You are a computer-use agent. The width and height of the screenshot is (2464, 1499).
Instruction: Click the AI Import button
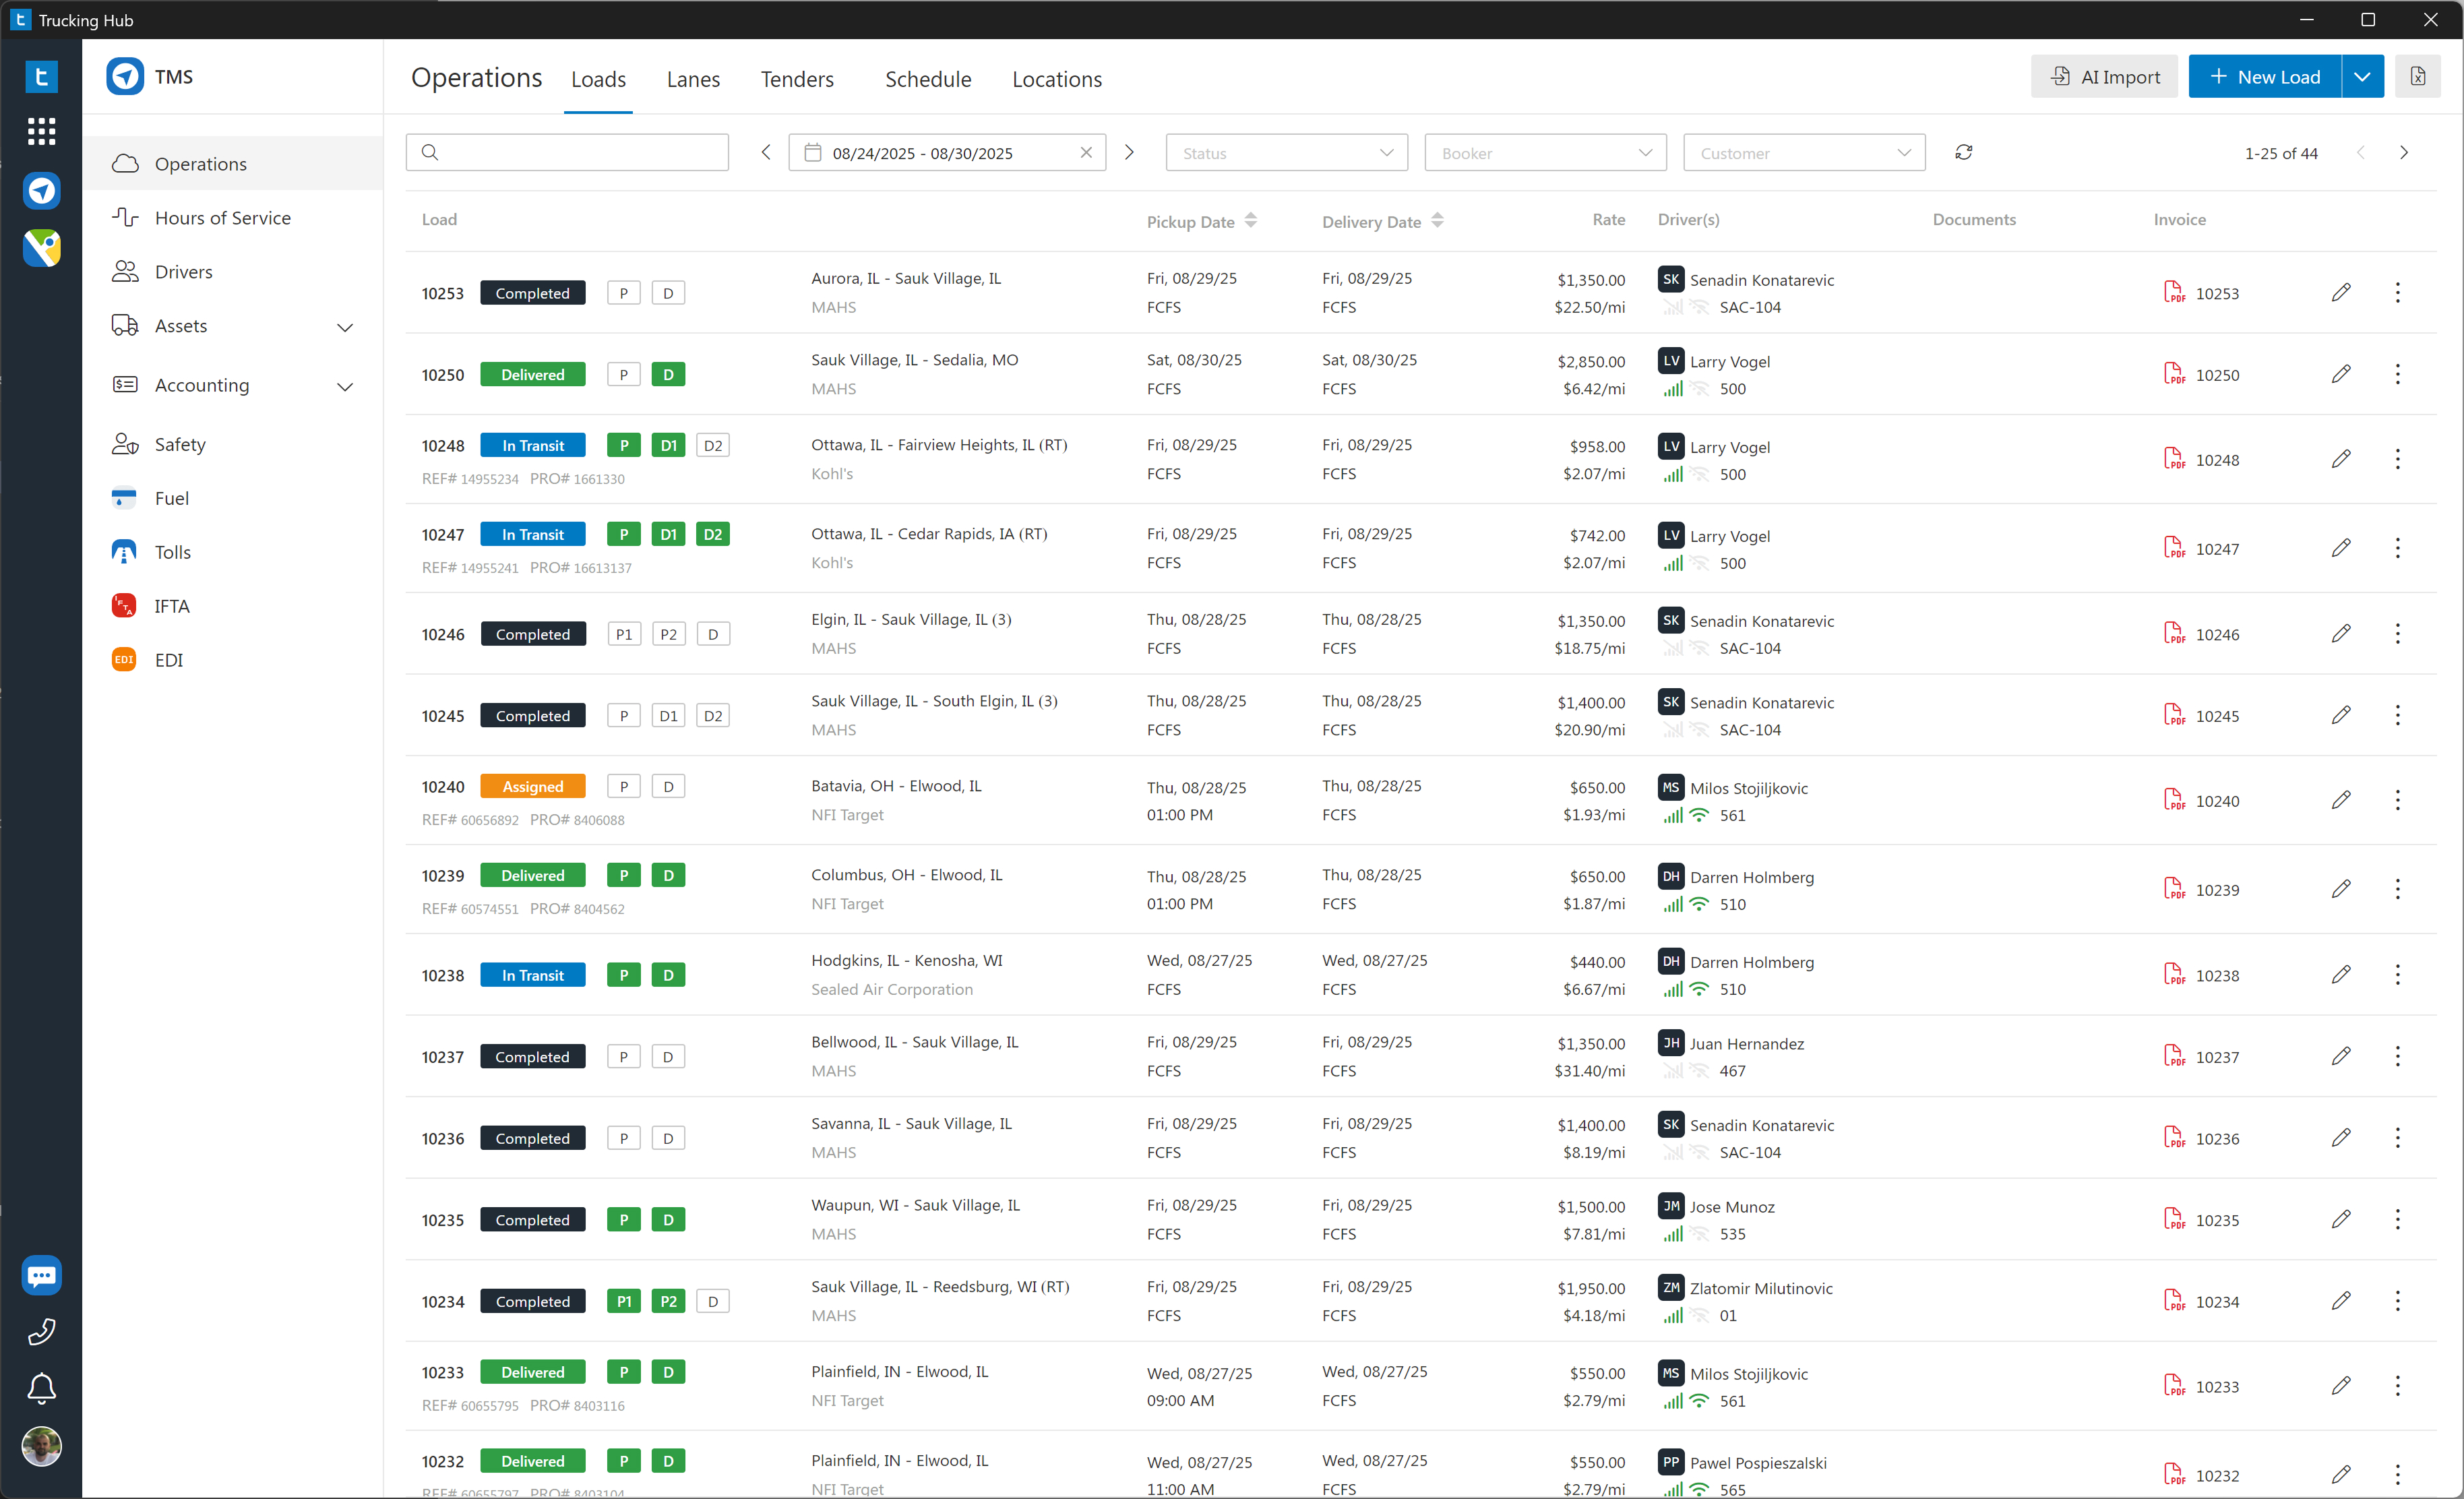(2104, 77)
